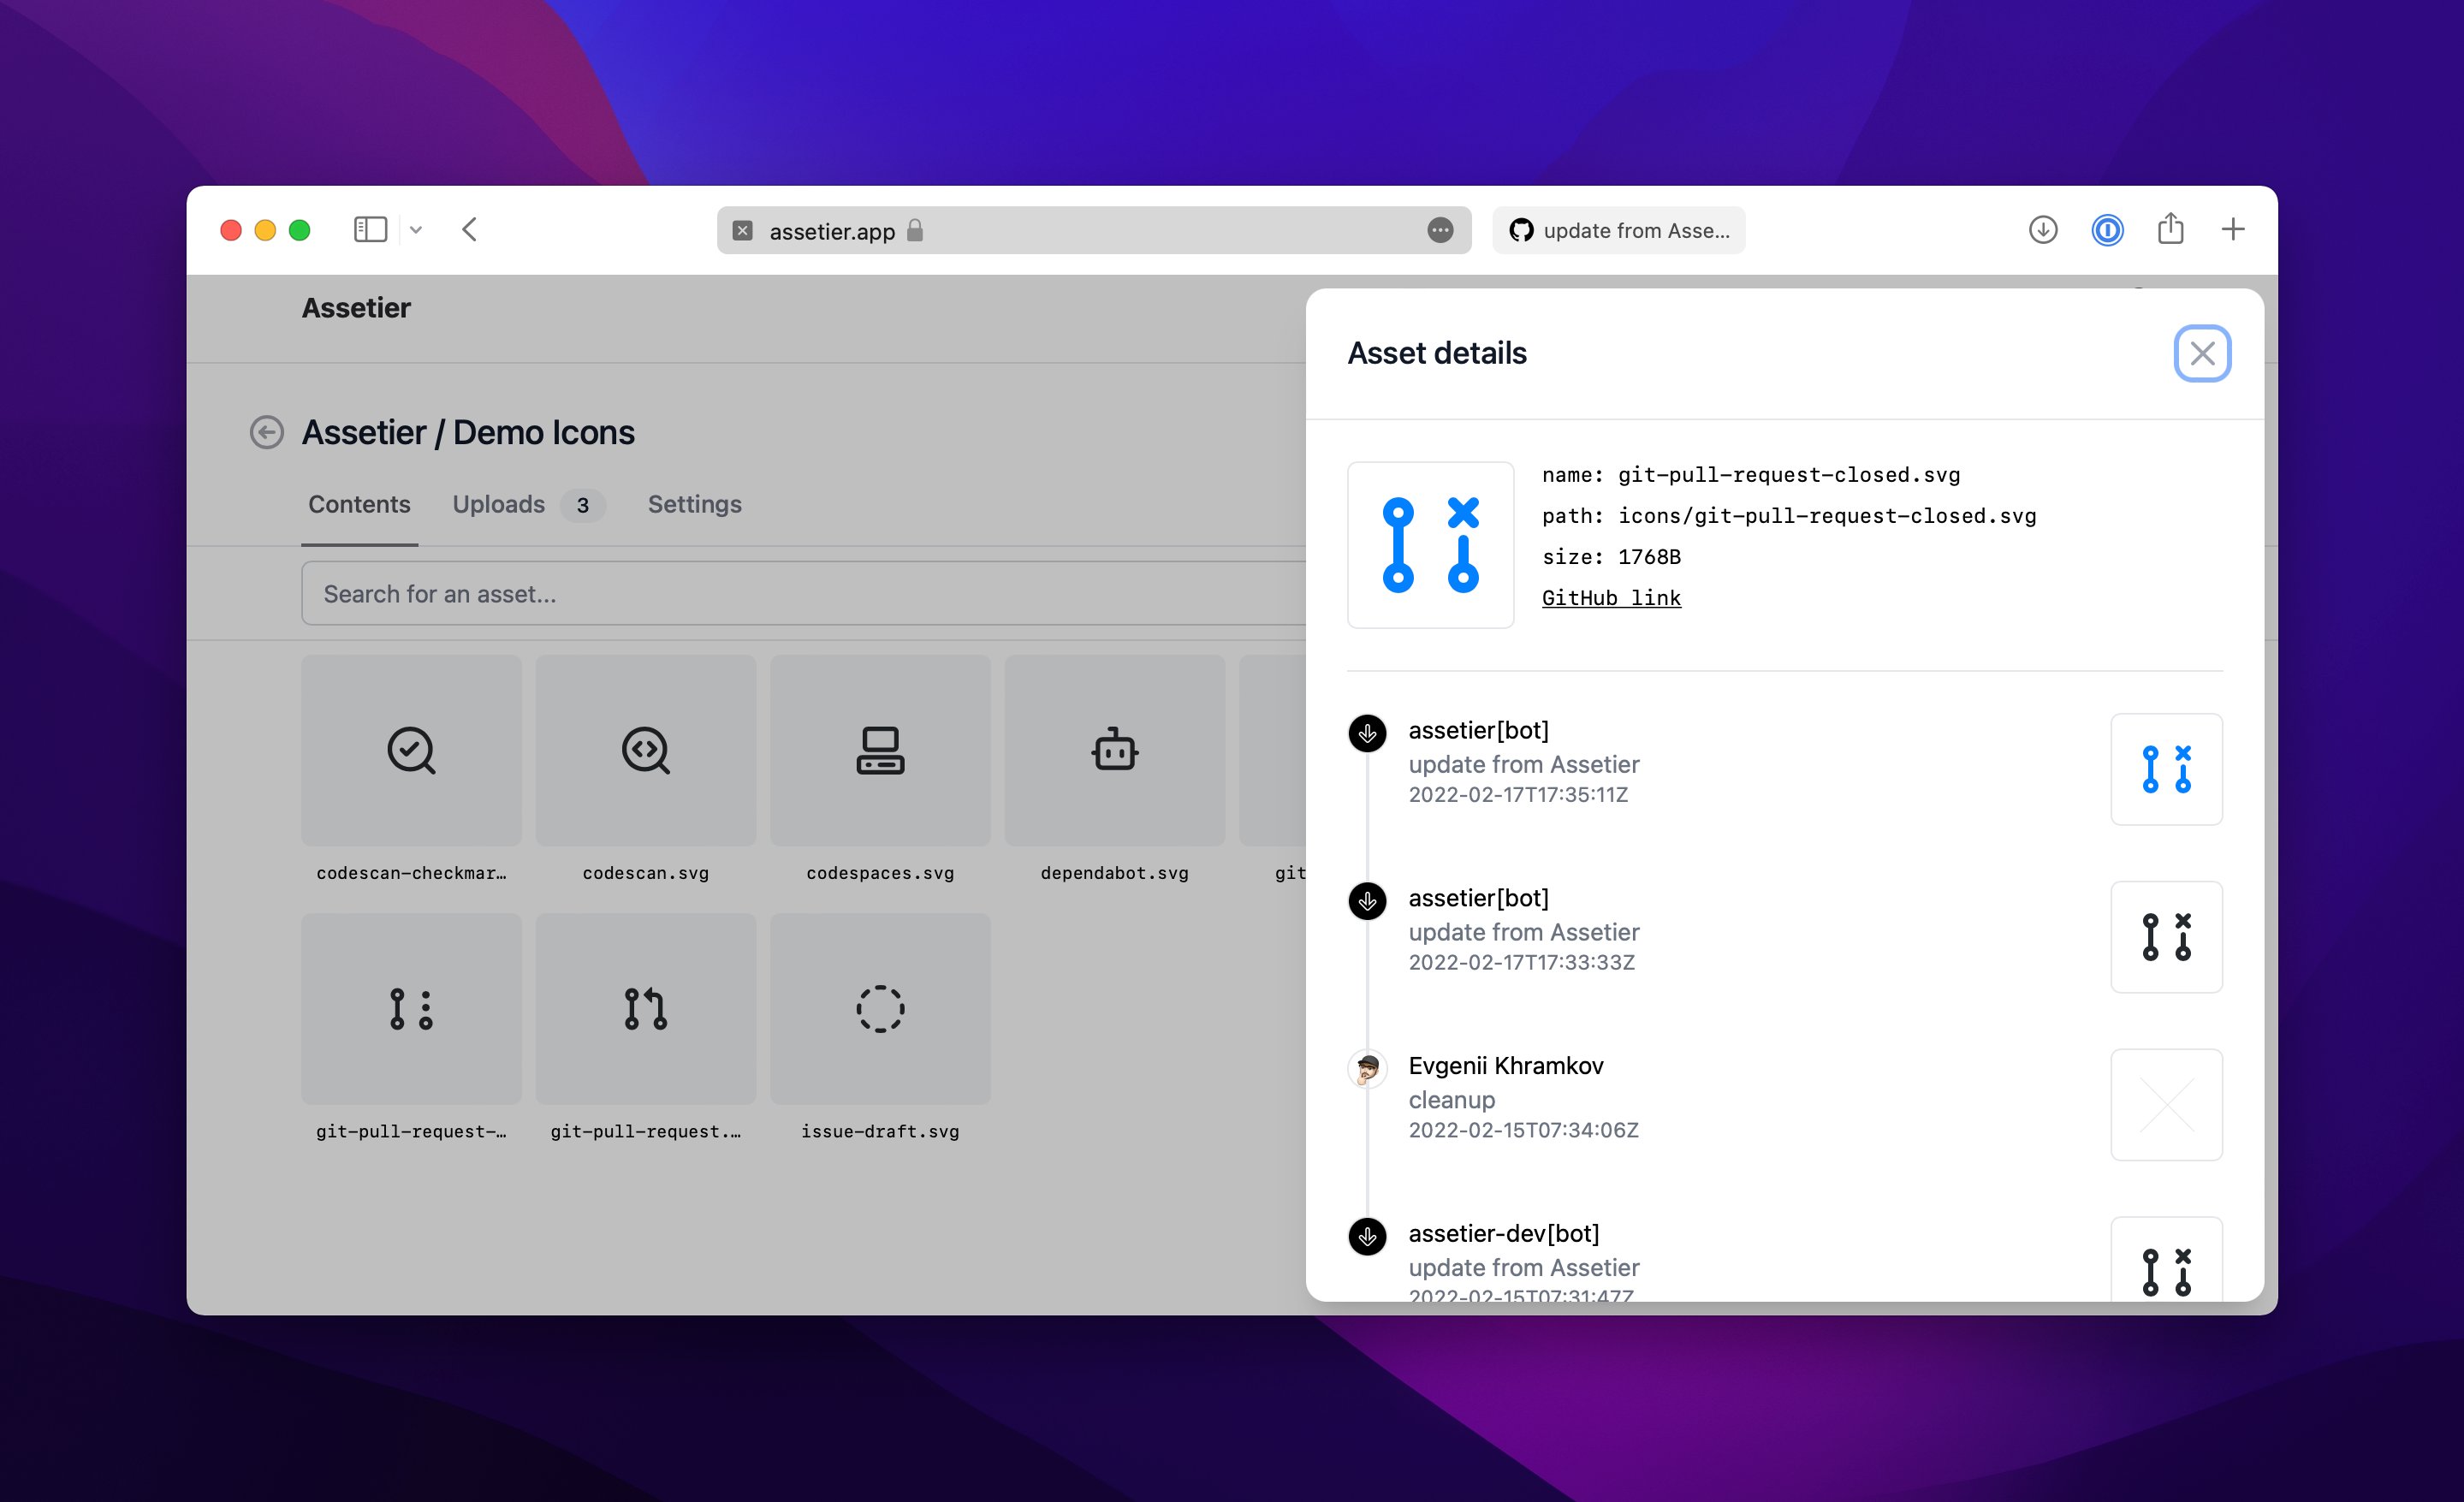
Task: Open Safari downloads
Action: [x=2042, y=229]
